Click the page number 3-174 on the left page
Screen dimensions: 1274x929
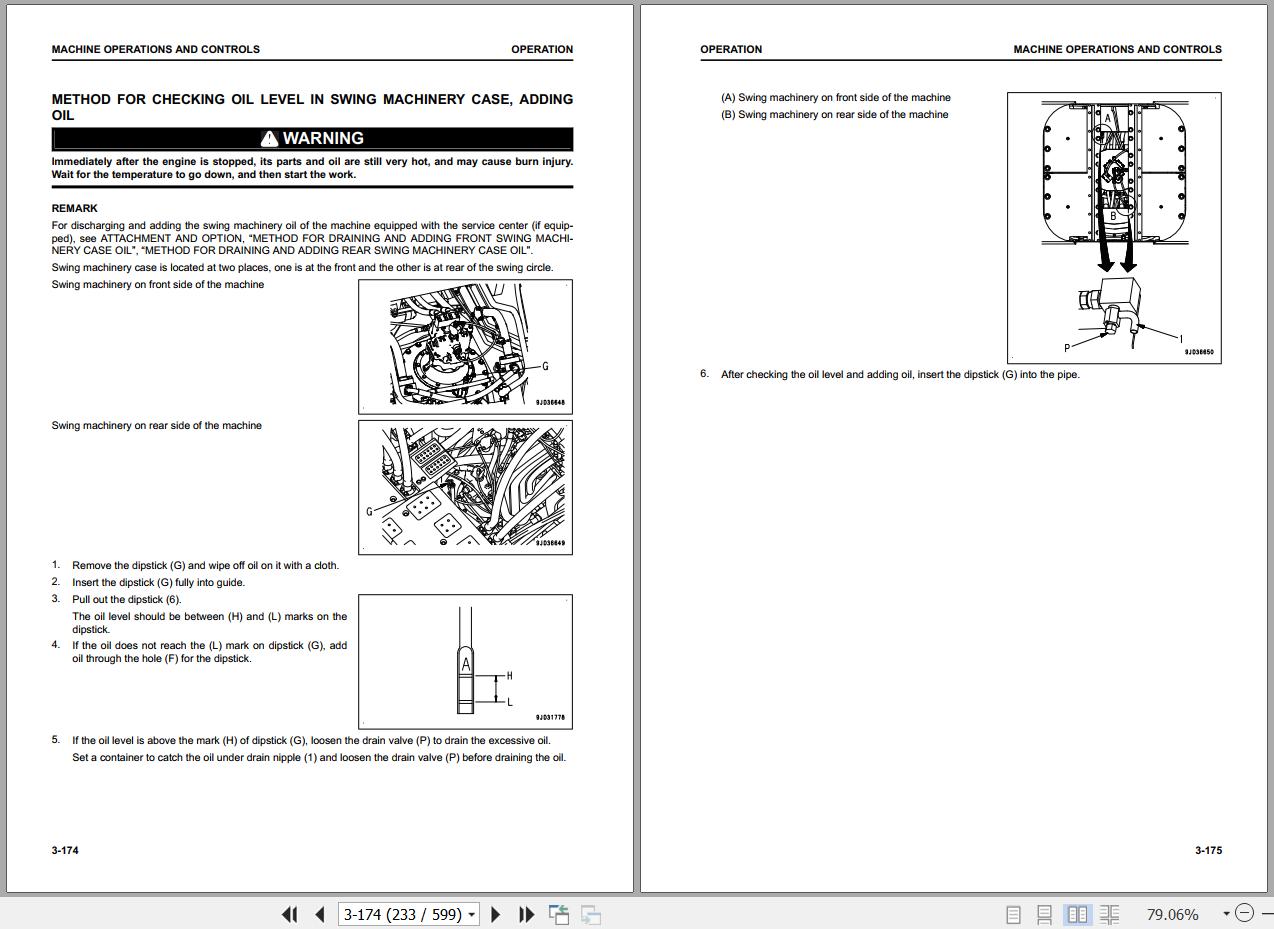tap(65, 850)
